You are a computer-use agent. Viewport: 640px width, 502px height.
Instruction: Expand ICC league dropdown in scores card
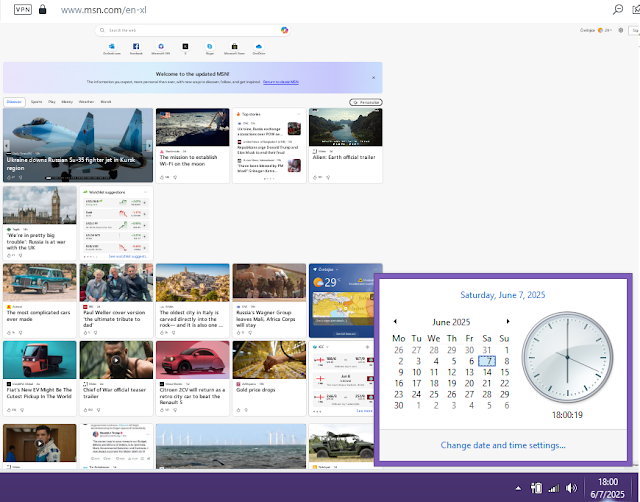pos(327,347)
